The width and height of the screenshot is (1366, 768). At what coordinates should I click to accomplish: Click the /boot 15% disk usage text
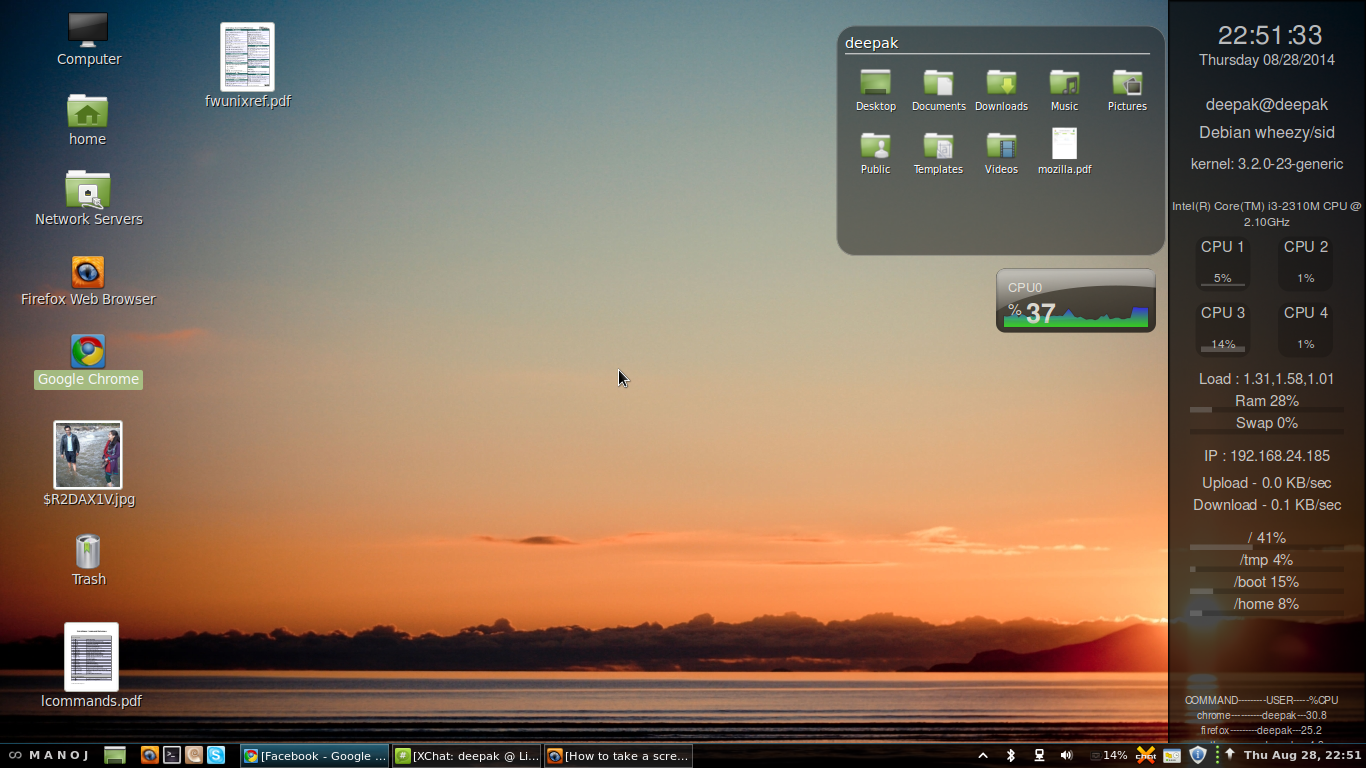tap(1267, 582)
